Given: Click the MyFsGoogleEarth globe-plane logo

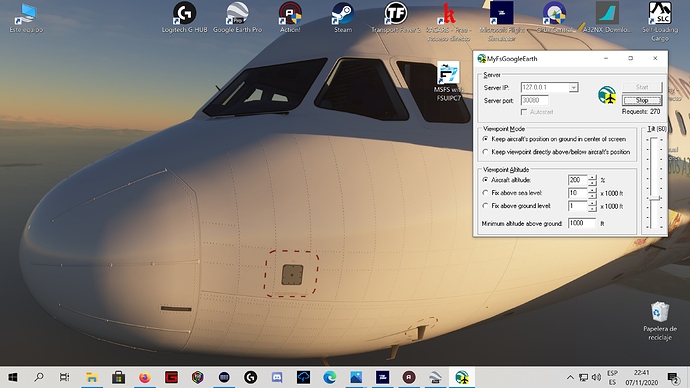Looking at the screenshot, I should pyautogui.click(x=607, y=95).
